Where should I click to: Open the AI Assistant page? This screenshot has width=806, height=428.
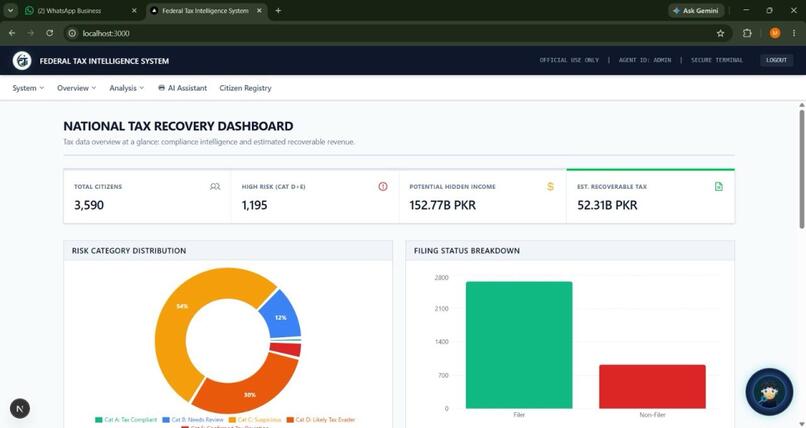coord(182,88)
